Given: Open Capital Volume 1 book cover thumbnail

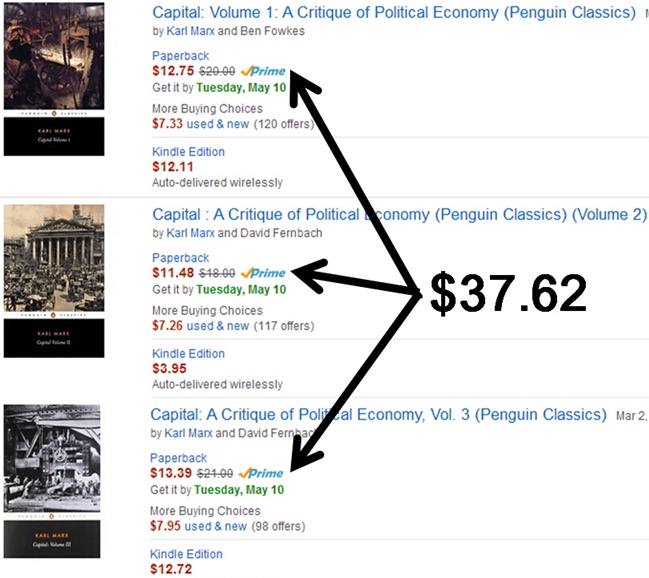Looking at the screenshot, I should 54,77.
